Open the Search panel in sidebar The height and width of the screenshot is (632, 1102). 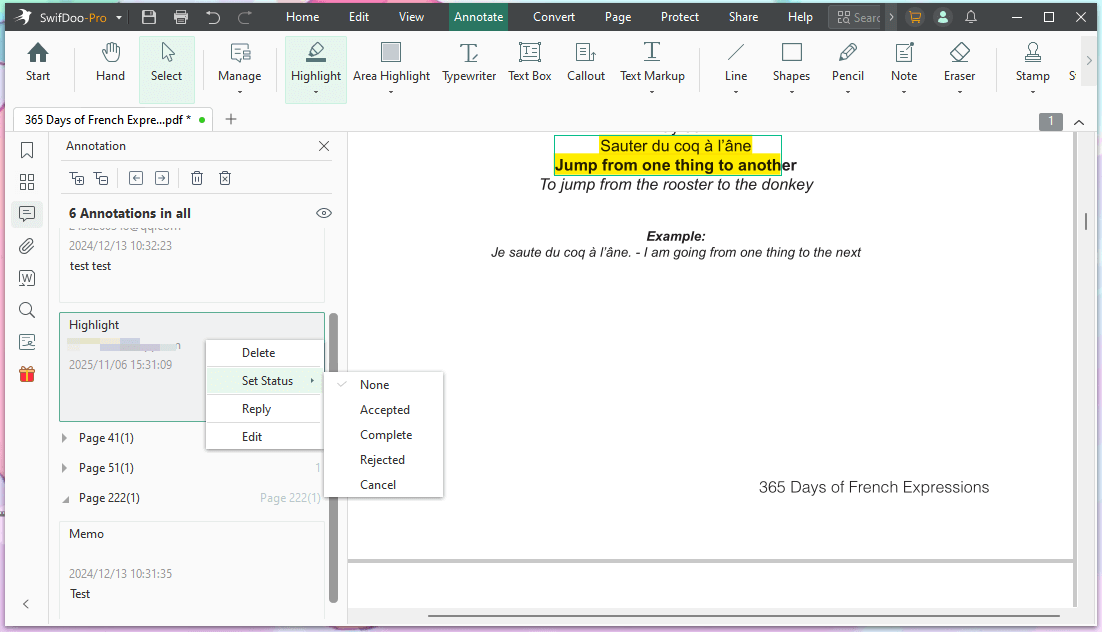coord(26,309)
